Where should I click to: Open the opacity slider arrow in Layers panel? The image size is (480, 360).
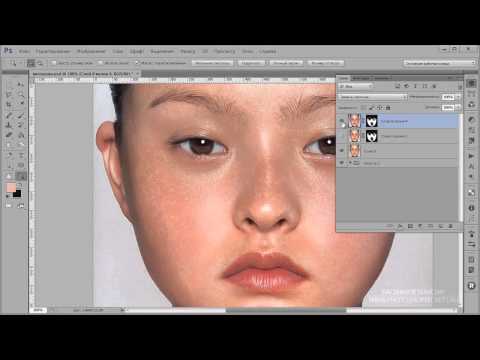pyautogui.click(x=458, y=97)
